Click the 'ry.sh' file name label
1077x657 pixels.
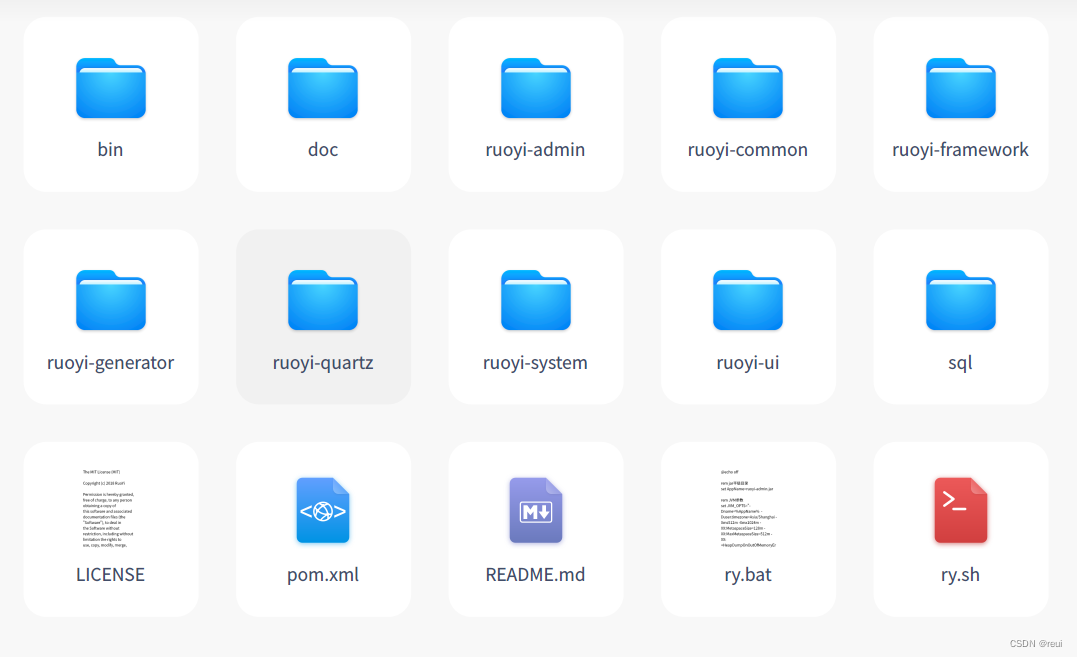(x=960, y=575)
